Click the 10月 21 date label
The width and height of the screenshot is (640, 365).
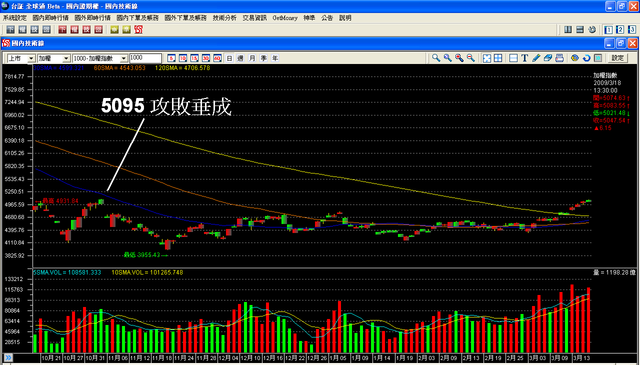(51, 358)
